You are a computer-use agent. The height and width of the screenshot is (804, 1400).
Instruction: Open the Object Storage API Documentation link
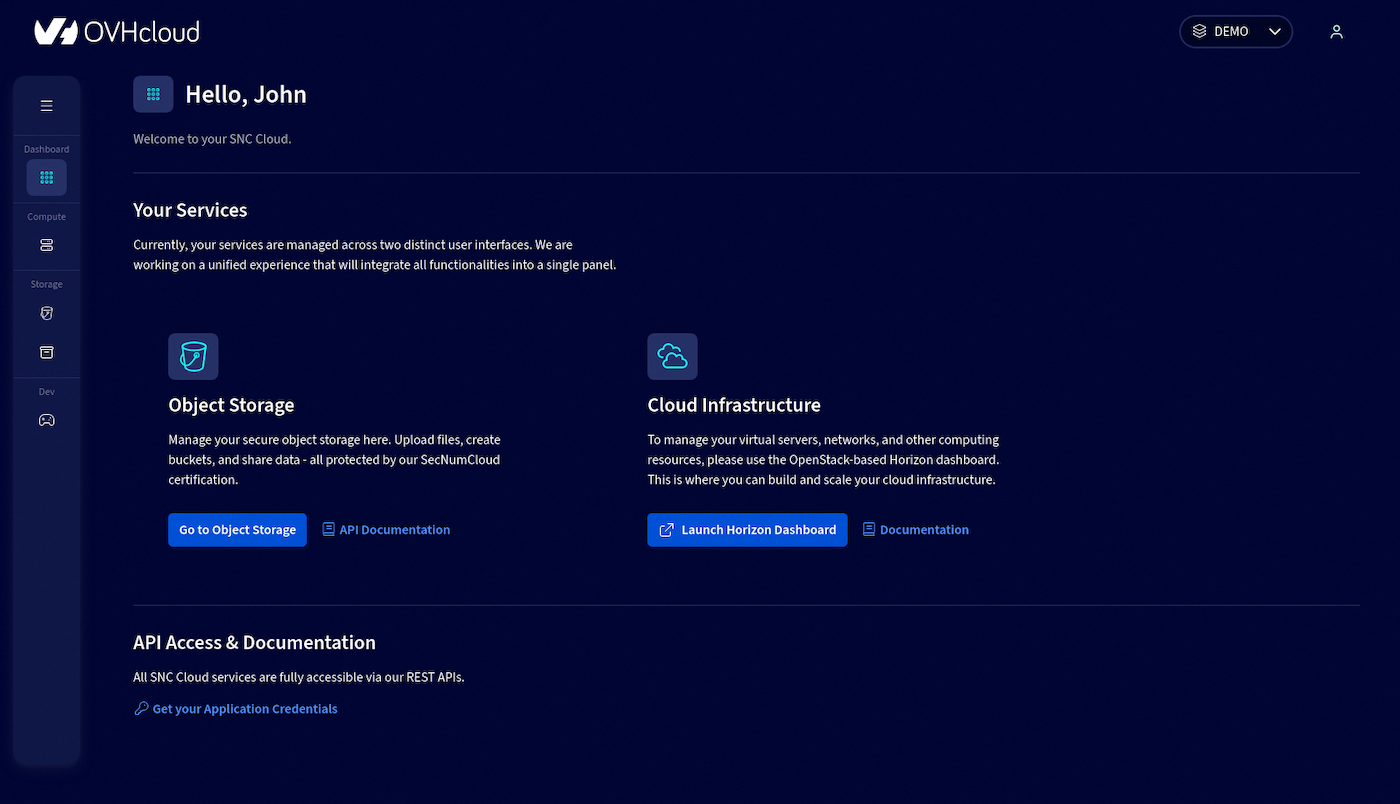pos(386,530)
